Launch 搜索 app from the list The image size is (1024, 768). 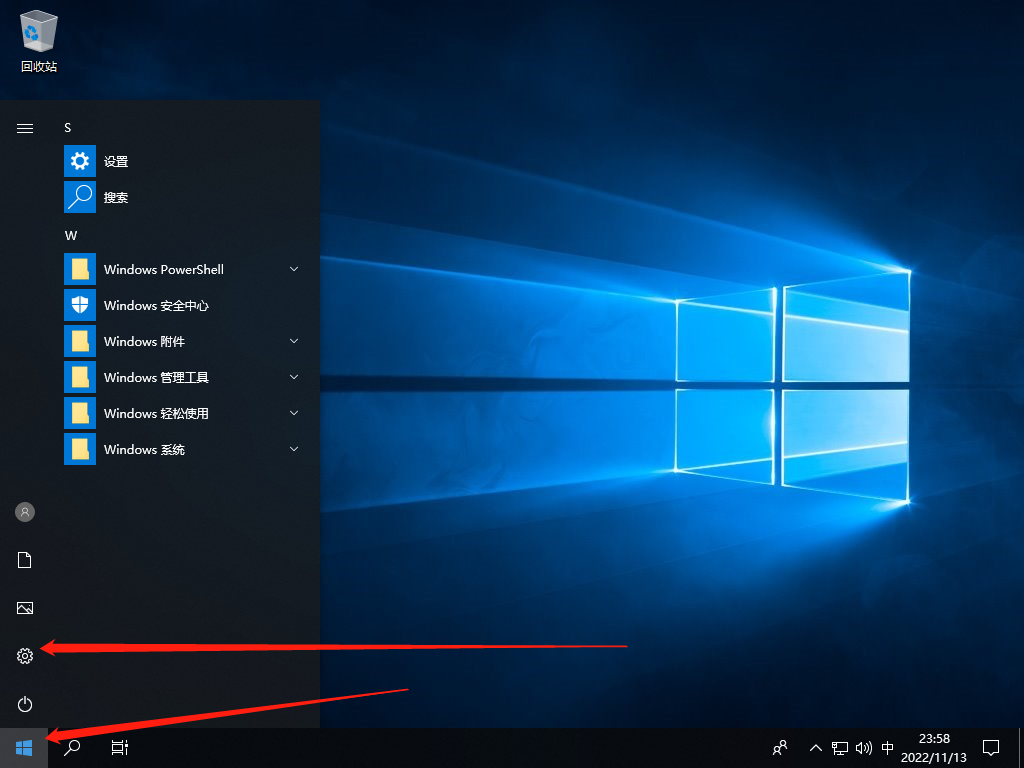click(183, 197)
